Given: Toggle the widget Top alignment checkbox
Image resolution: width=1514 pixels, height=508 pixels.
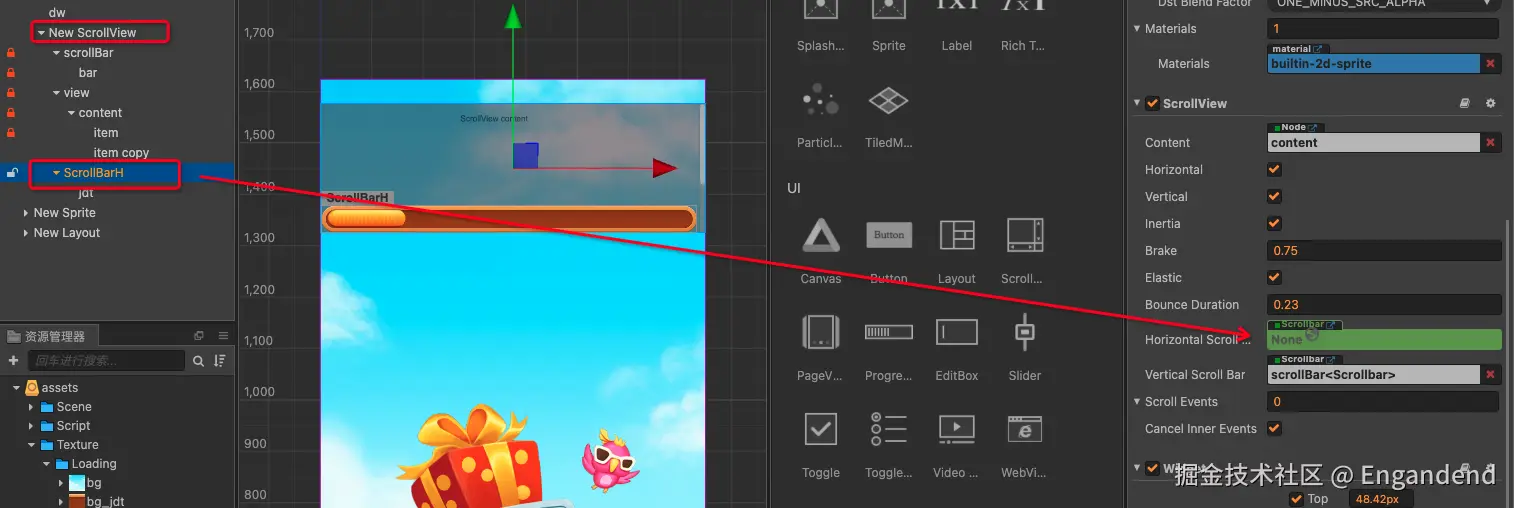Looking at the screenshot, I should point(1297,499).
